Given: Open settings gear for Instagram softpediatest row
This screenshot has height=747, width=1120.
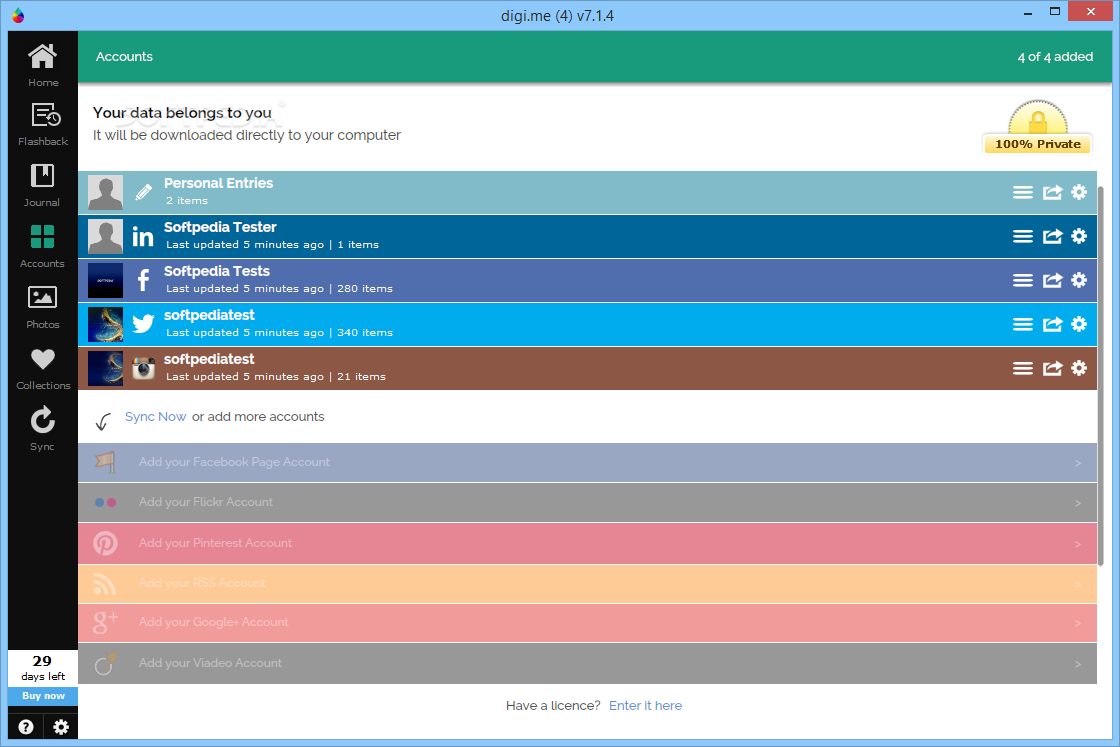Looking at the screenshot, I should (1079, 368).
